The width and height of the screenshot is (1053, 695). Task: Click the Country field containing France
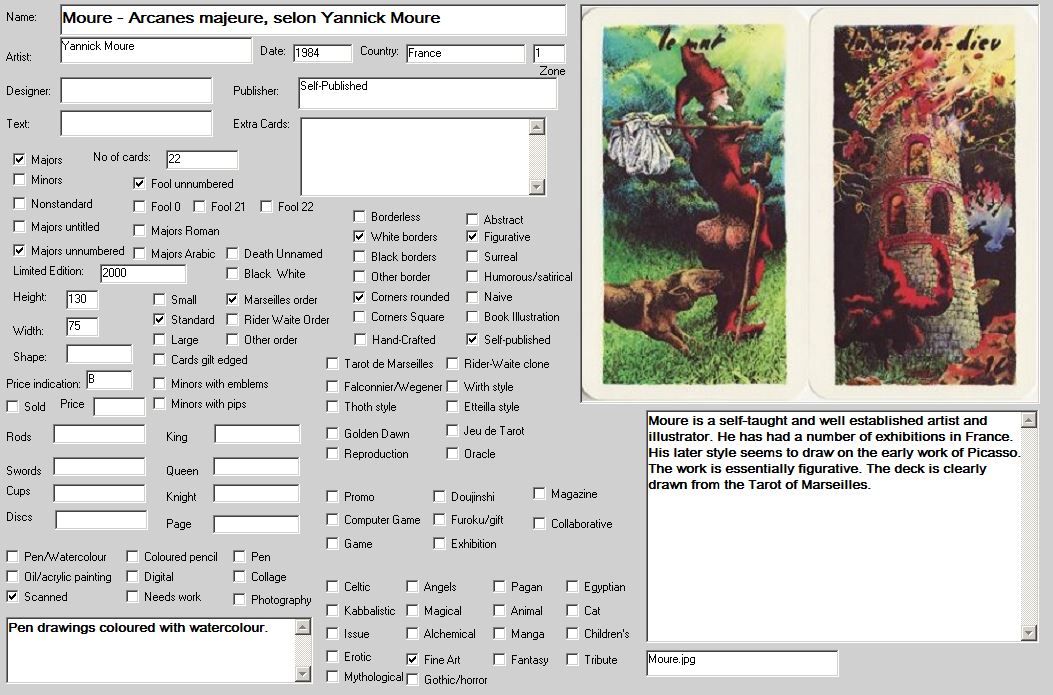465,54
